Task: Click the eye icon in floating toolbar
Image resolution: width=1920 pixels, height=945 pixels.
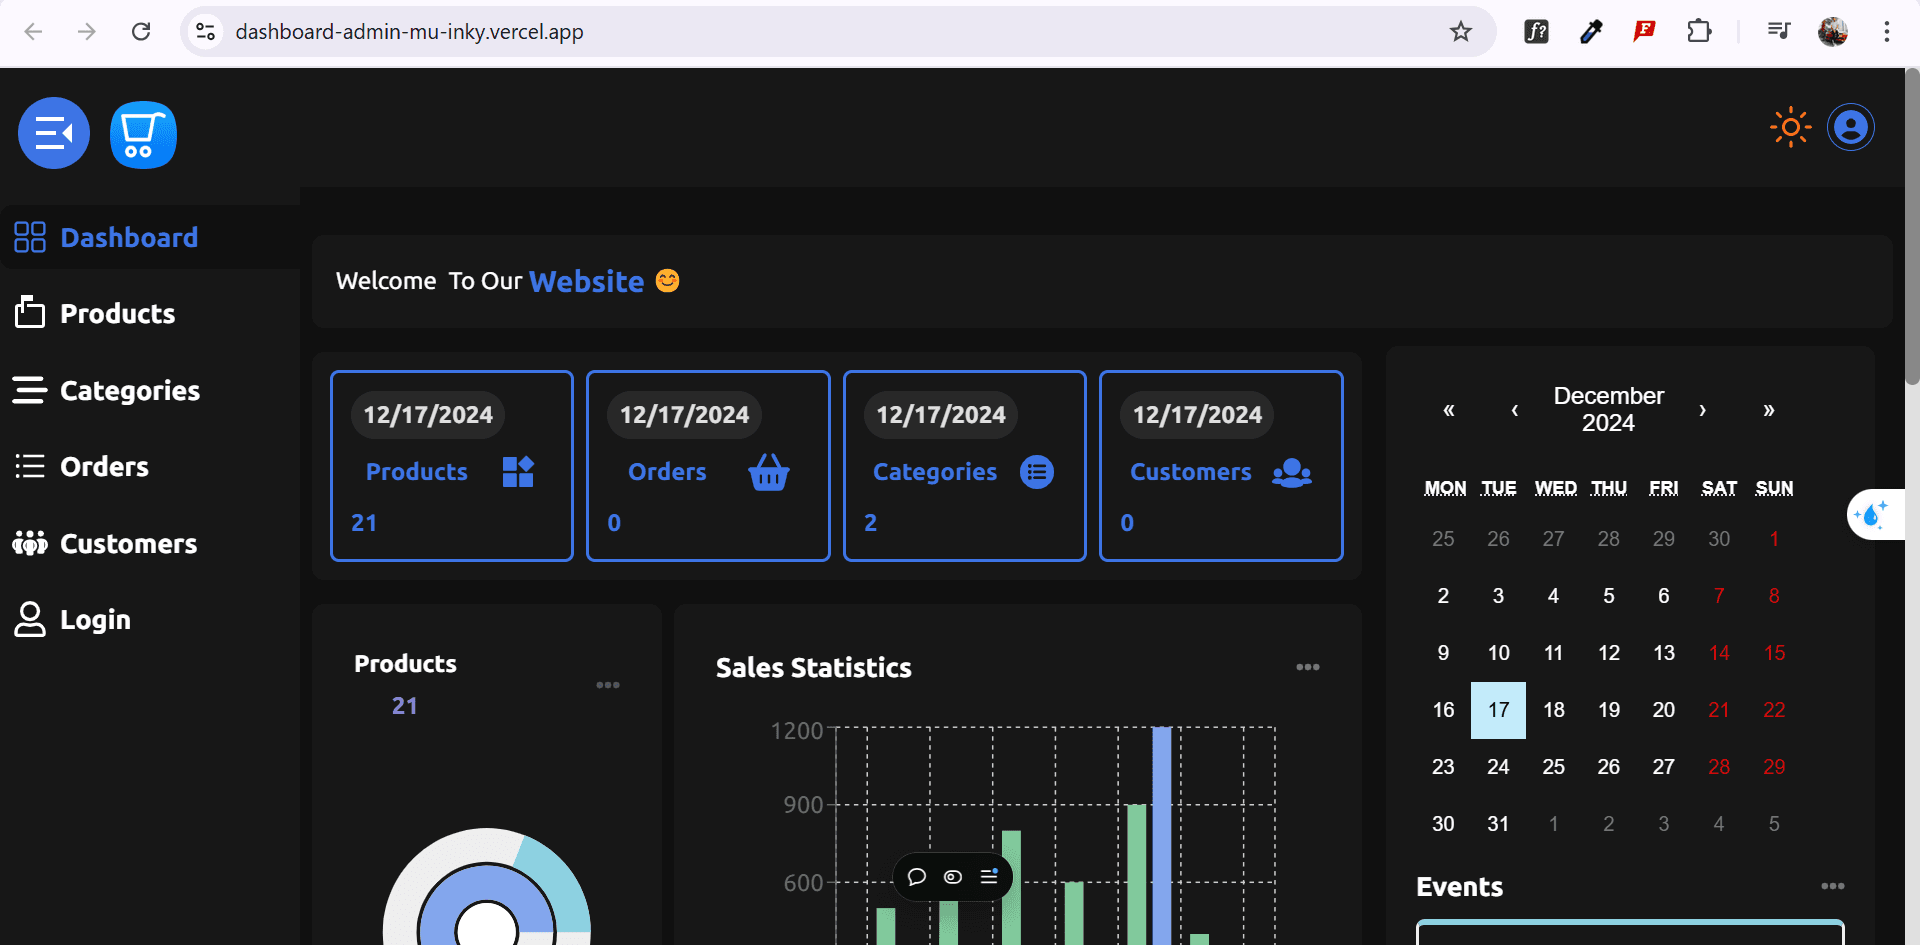Action: [953, 877]
